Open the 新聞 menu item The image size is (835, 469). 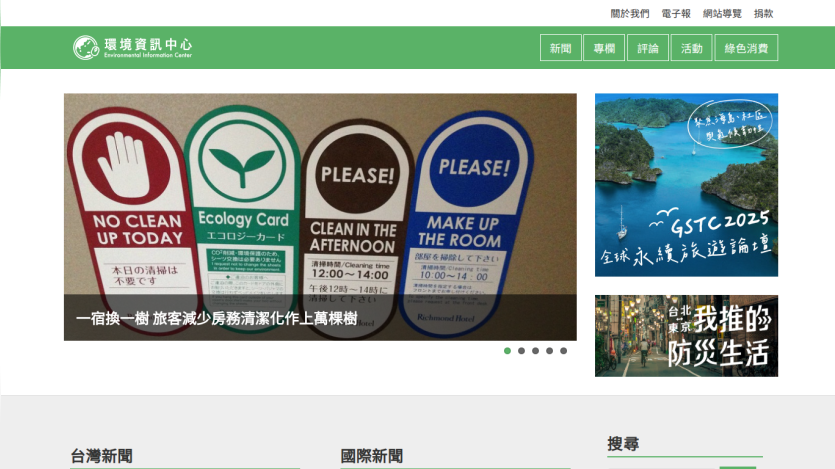560,48
